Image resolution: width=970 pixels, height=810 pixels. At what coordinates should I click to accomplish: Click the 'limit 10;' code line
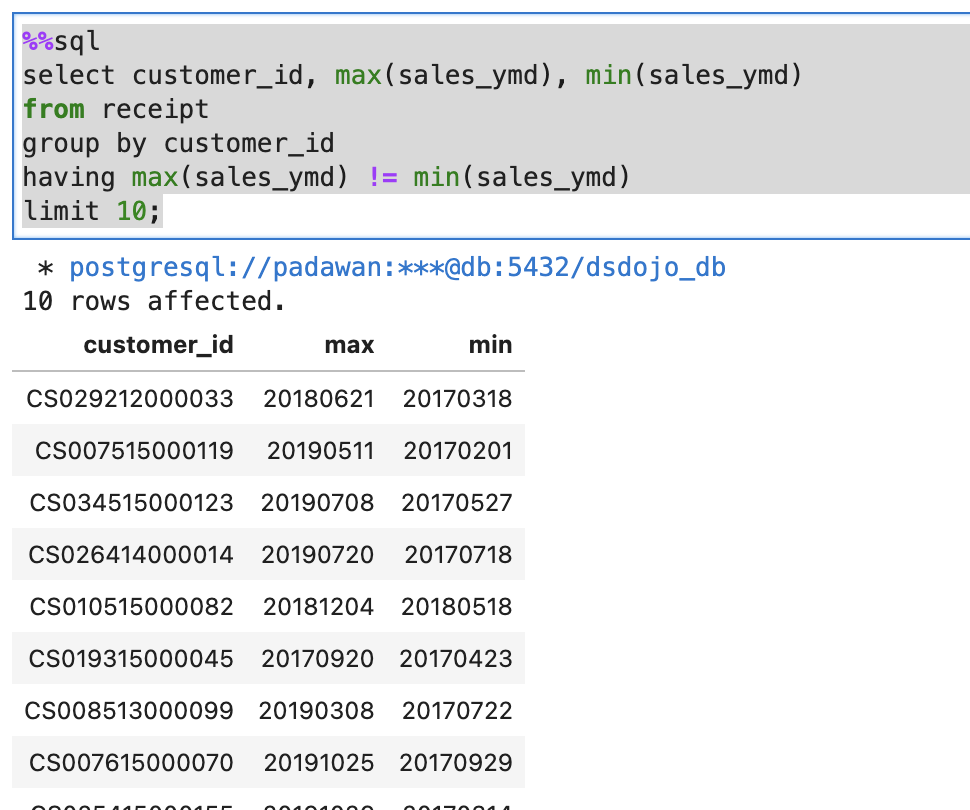[92, 211]
